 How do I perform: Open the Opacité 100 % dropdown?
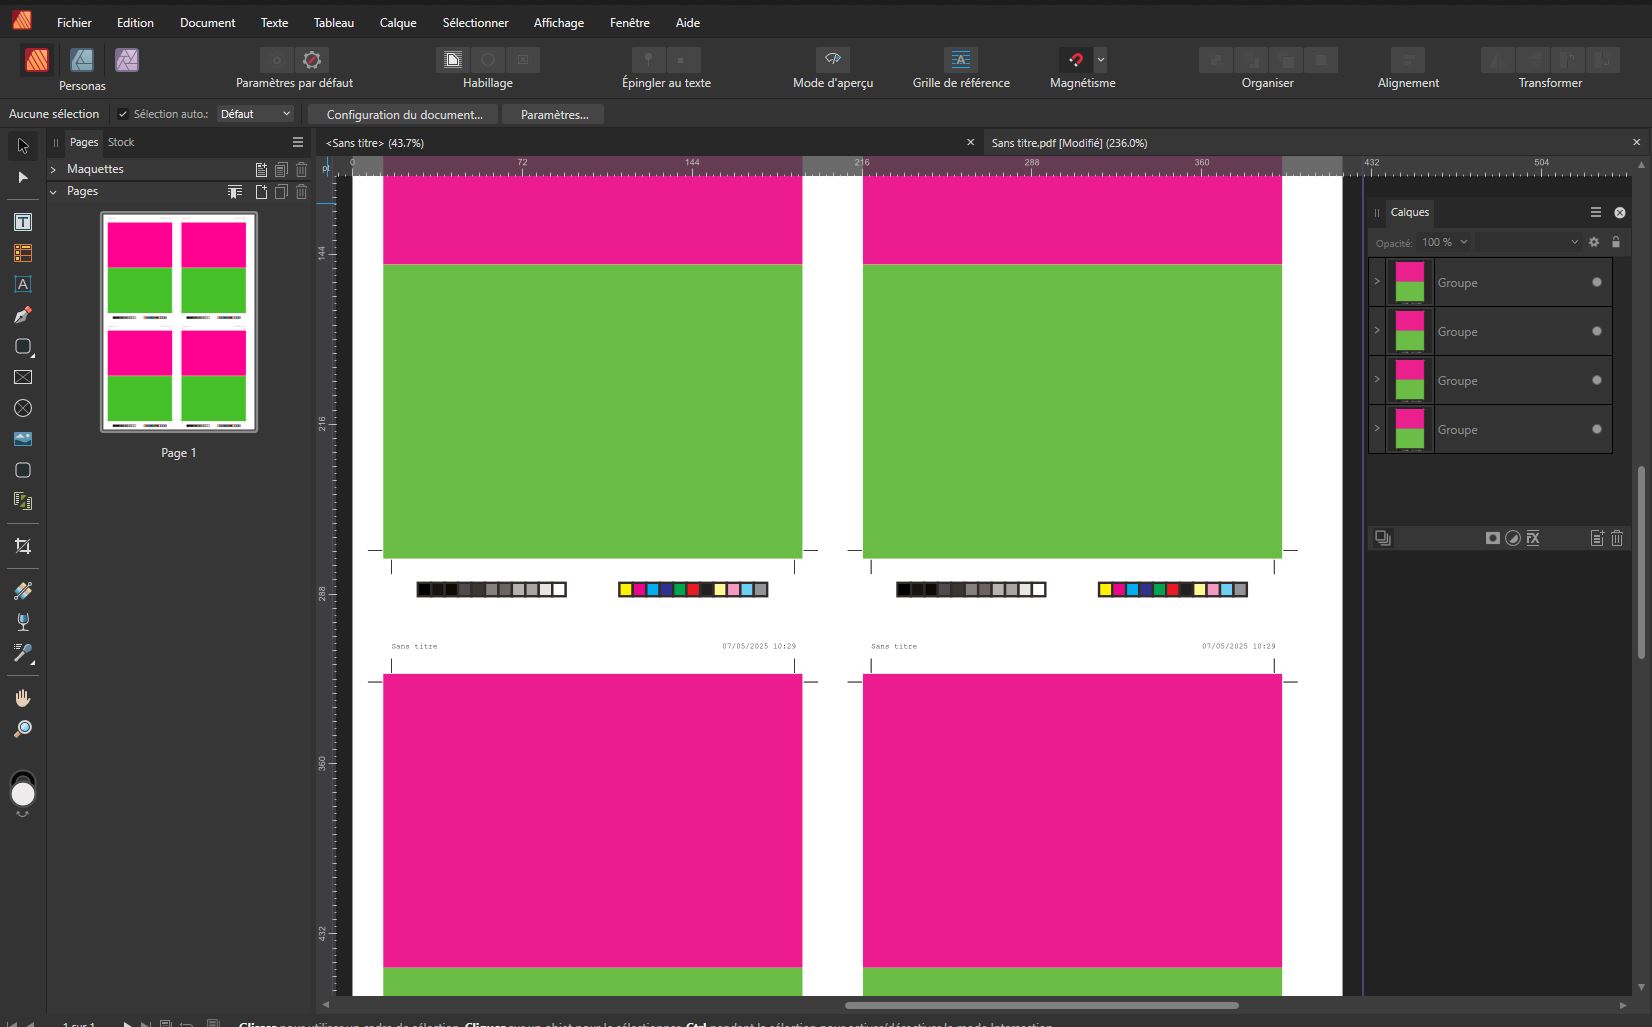[1445, 242]
